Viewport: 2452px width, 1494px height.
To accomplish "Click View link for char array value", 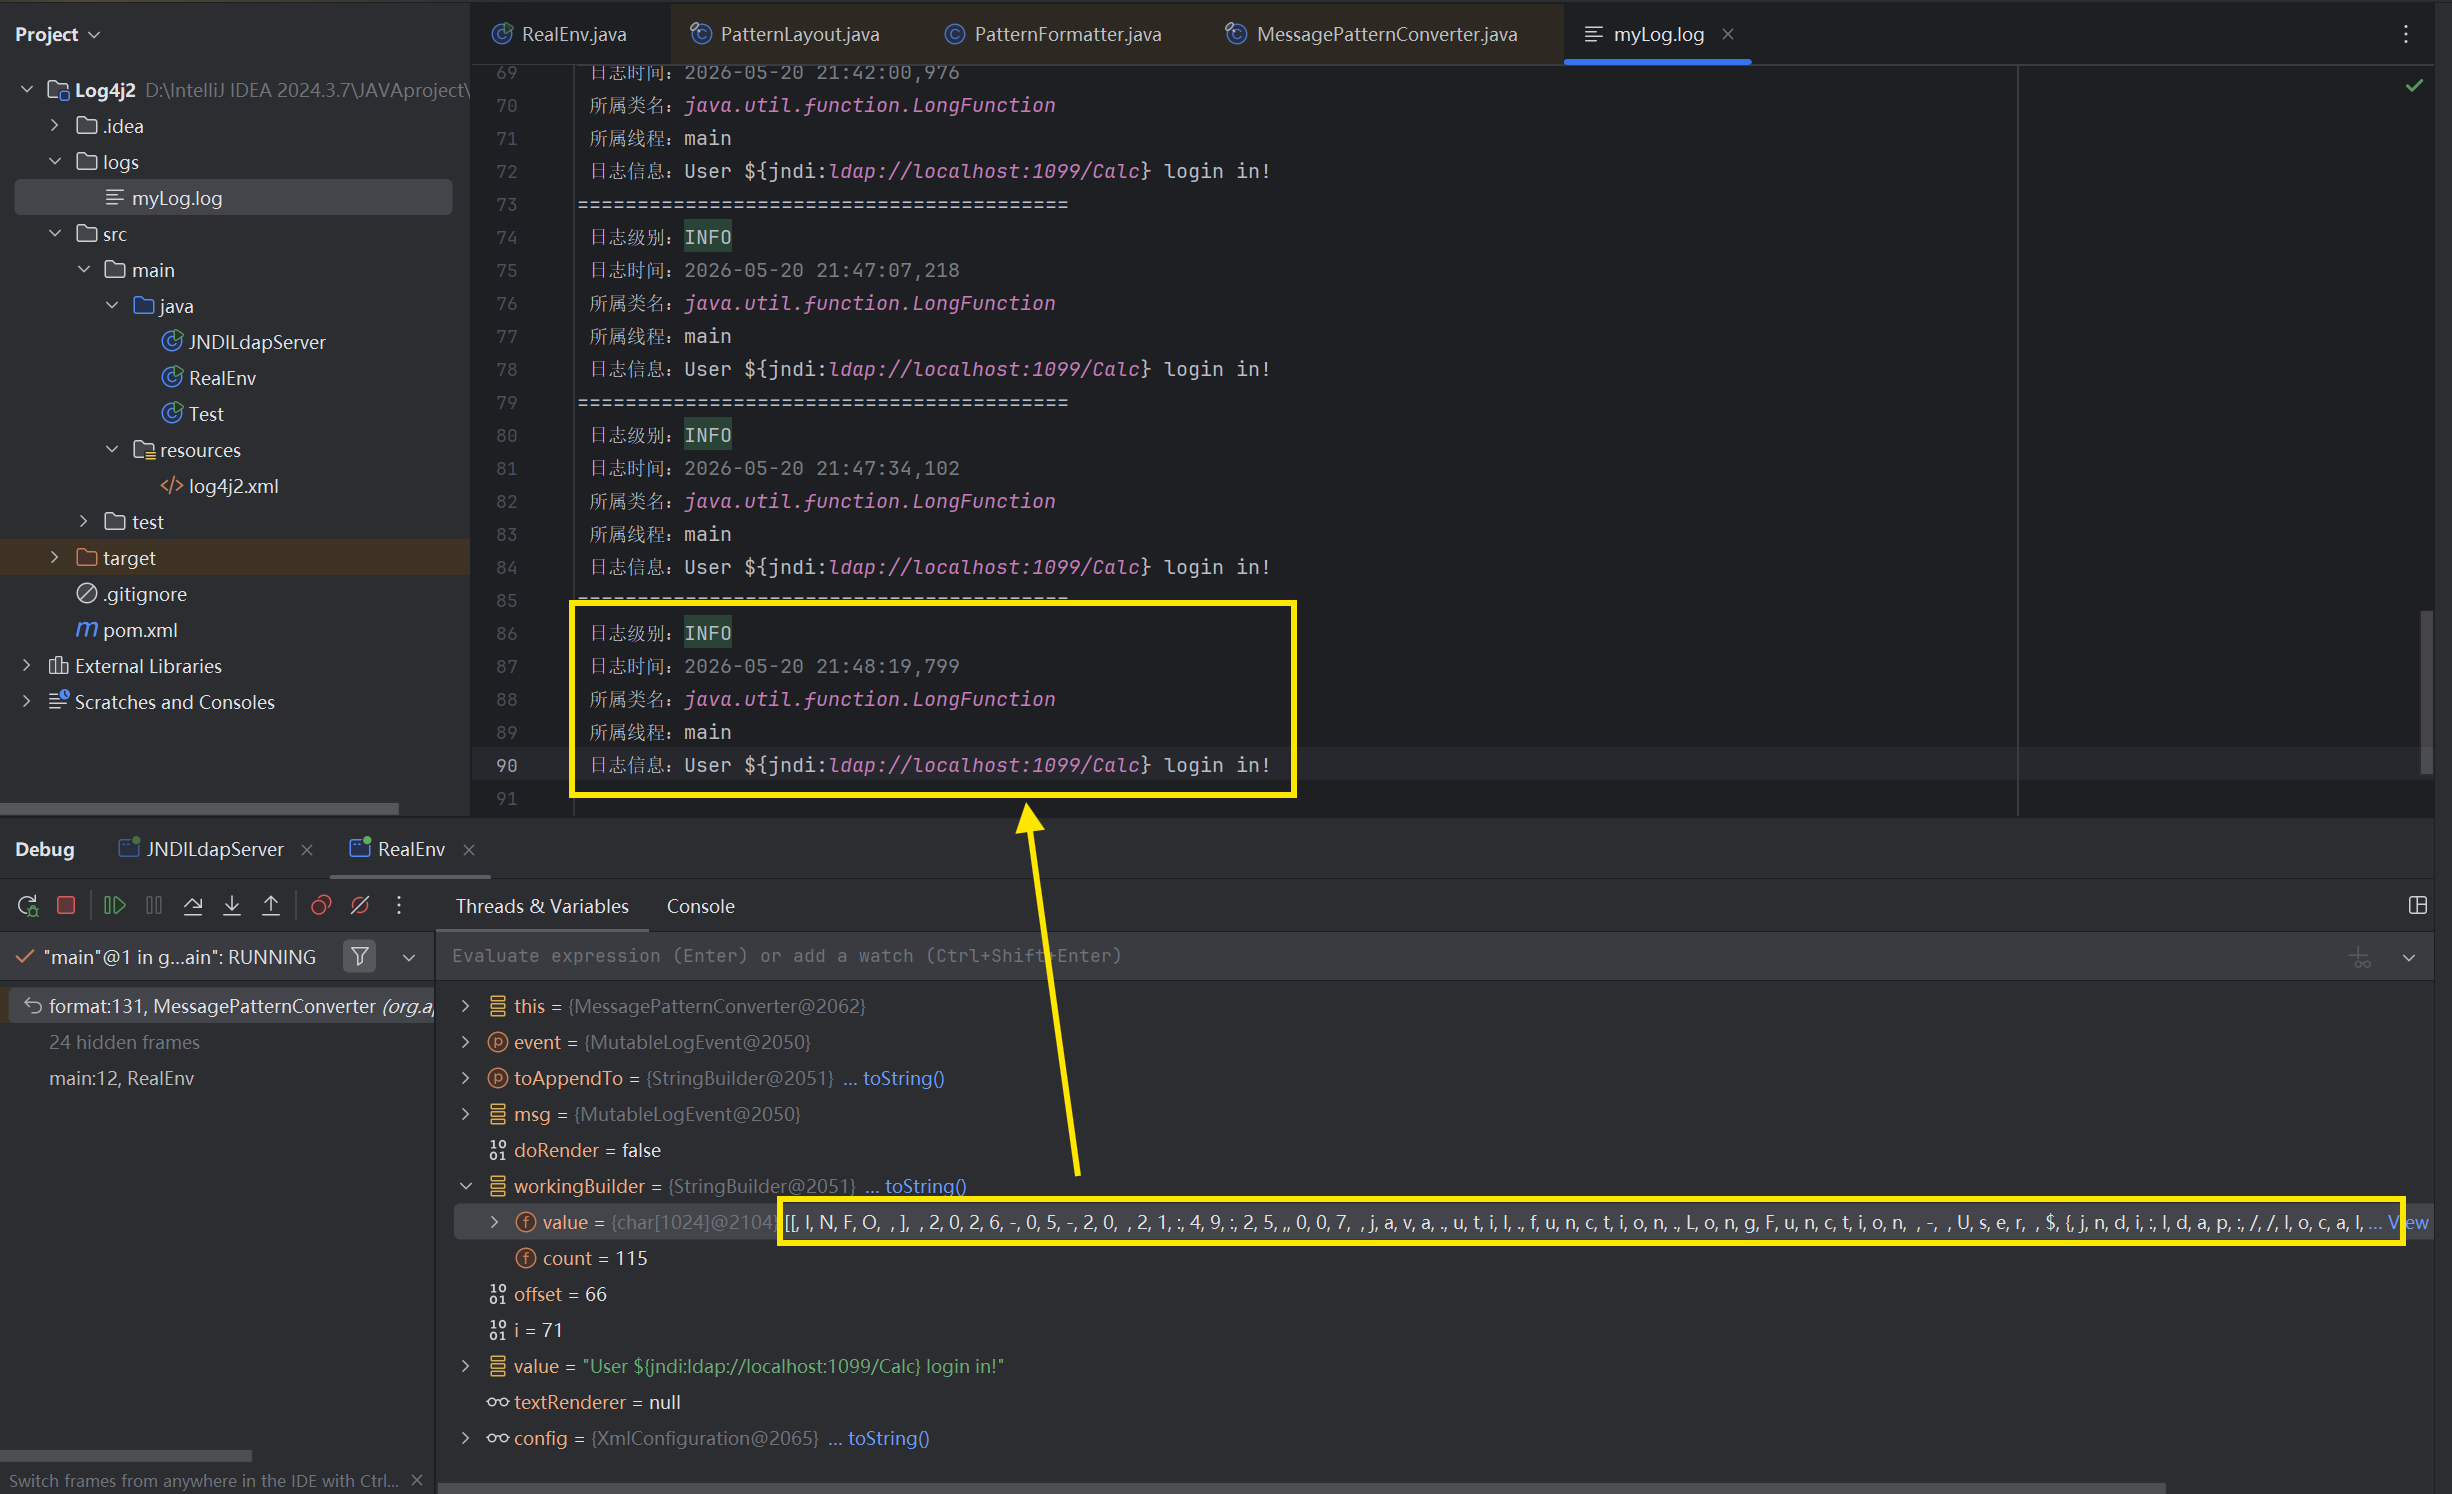I will 2409,1222.
